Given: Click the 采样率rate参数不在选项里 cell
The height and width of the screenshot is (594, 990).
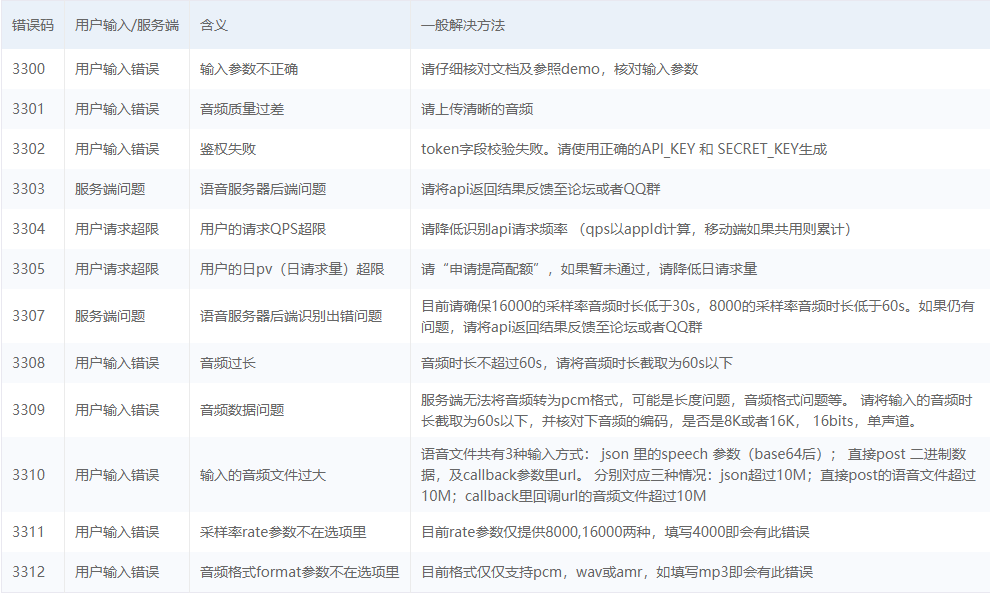Looking at the screenshot, I should 283,532.
